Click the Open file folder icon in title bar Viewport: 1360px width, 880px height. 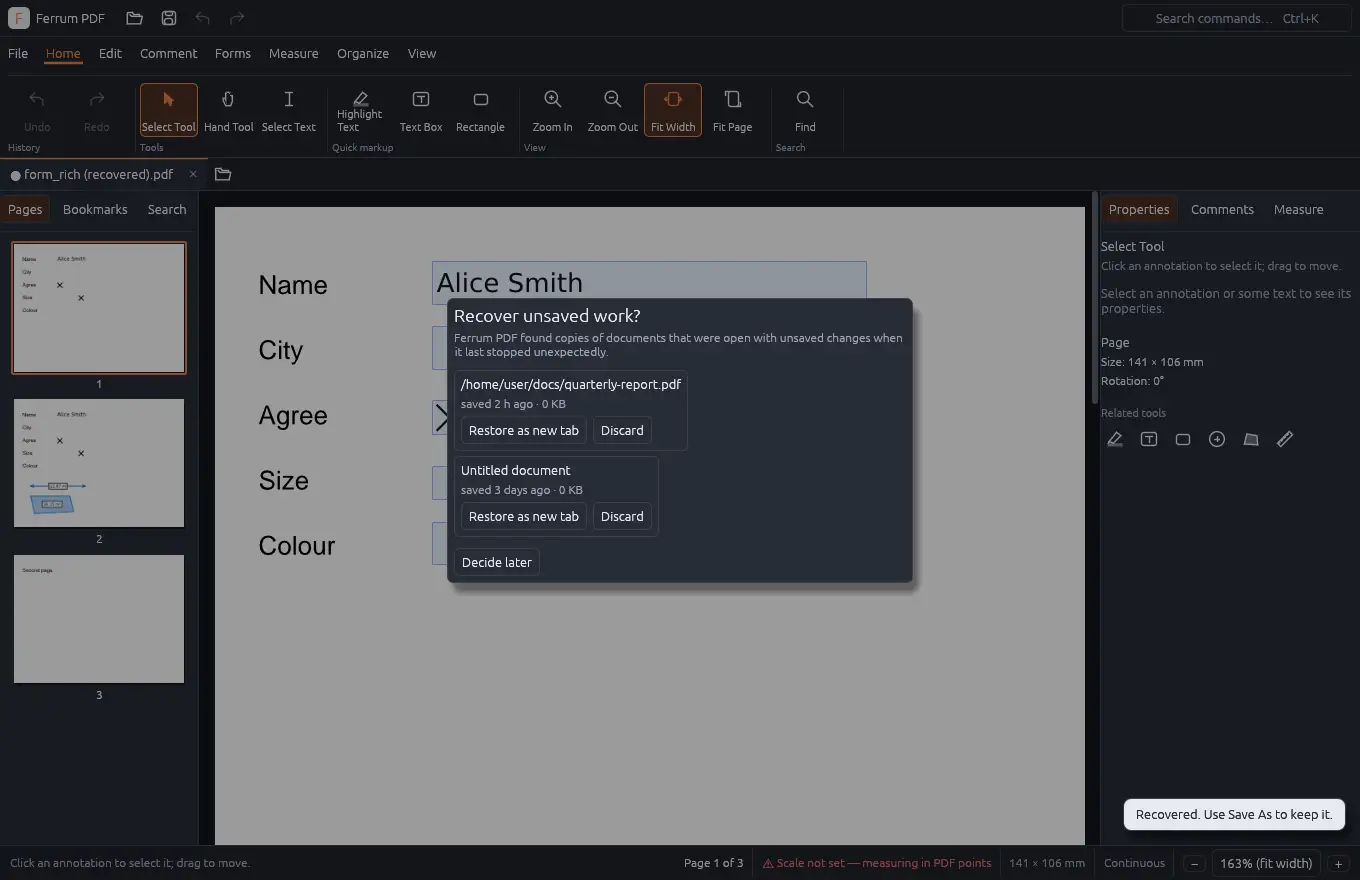coord(135,18)
